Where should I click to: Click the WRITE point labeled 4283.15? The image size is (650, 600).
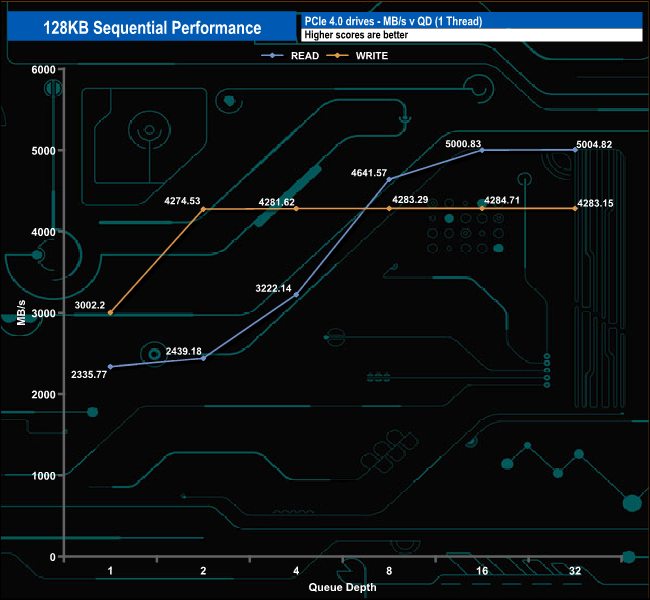575,209
